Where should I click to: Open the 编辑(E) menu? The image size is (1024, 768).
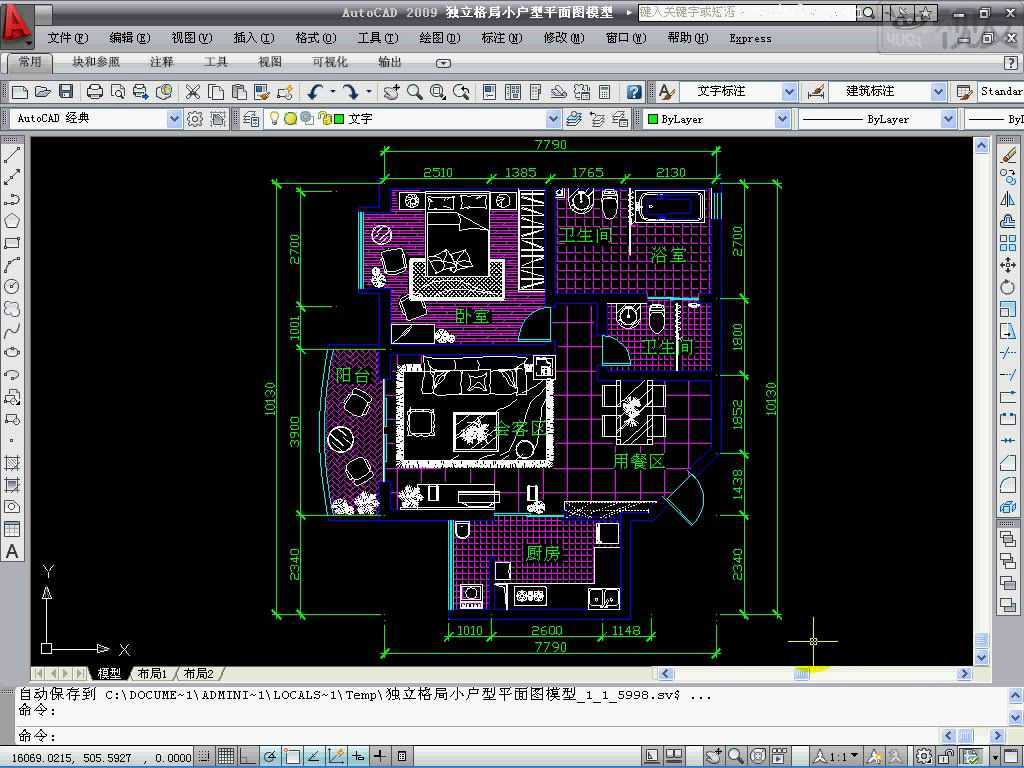pos(129,38)
